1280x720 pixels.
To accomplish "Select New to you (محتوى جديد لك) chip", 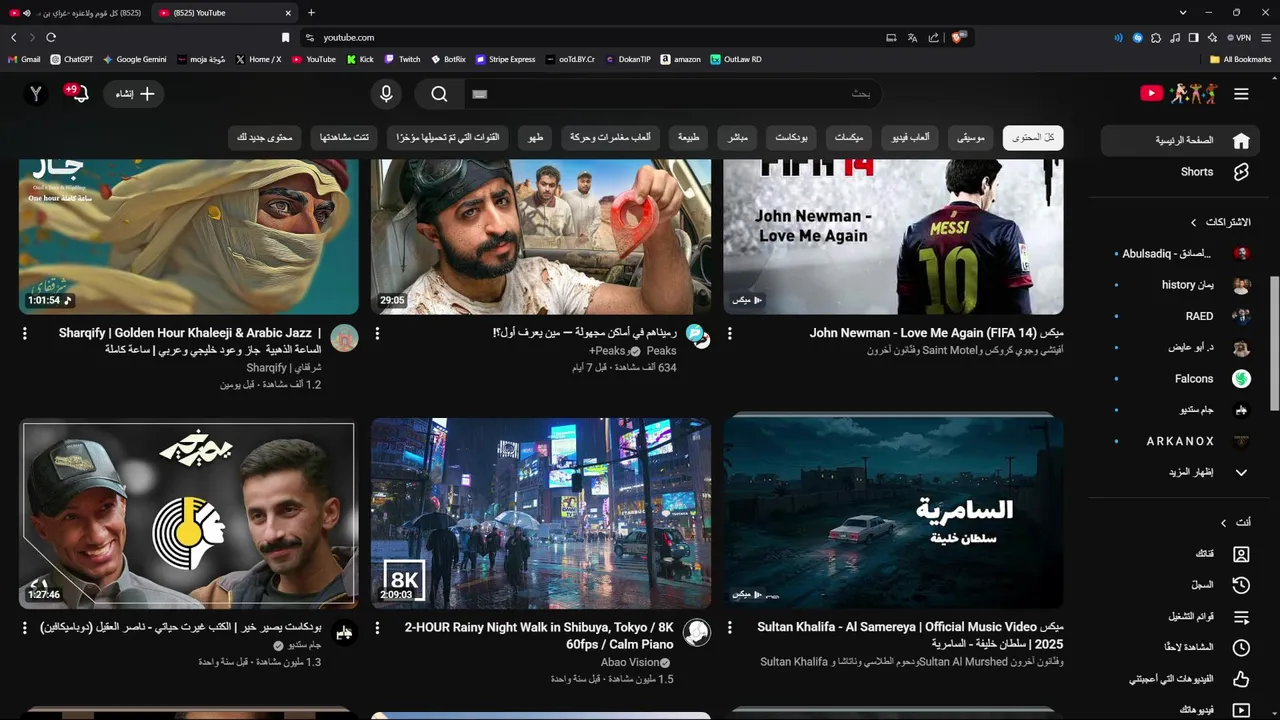I will pos(265,137).
